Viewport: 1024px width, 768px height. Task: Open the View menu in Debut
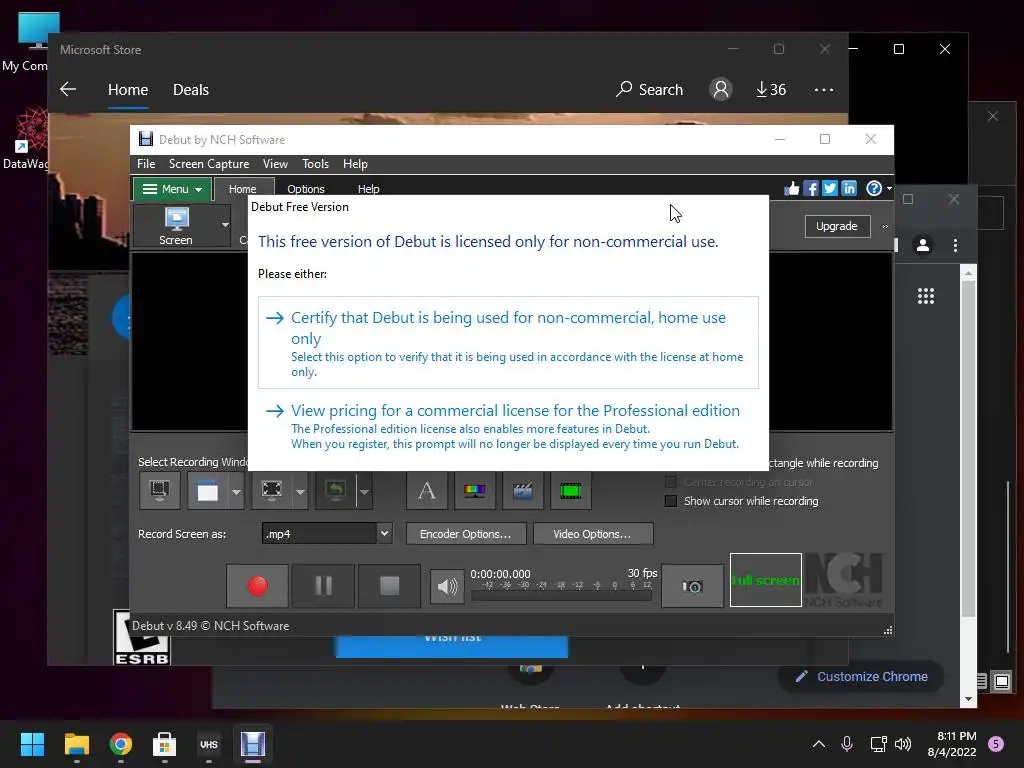(275, 164)
